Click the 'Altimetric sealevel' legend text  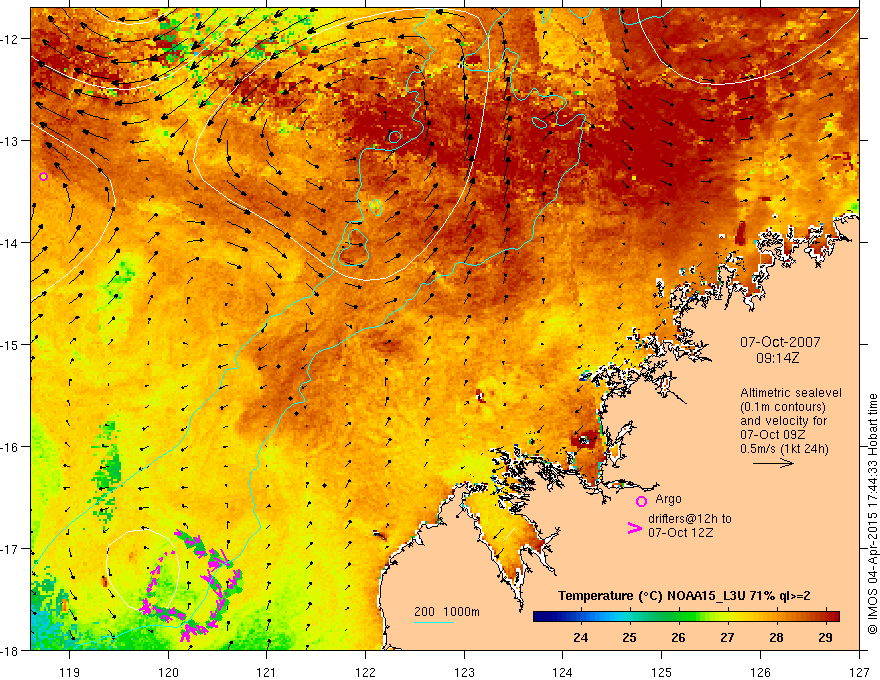[x=791, y=393]
